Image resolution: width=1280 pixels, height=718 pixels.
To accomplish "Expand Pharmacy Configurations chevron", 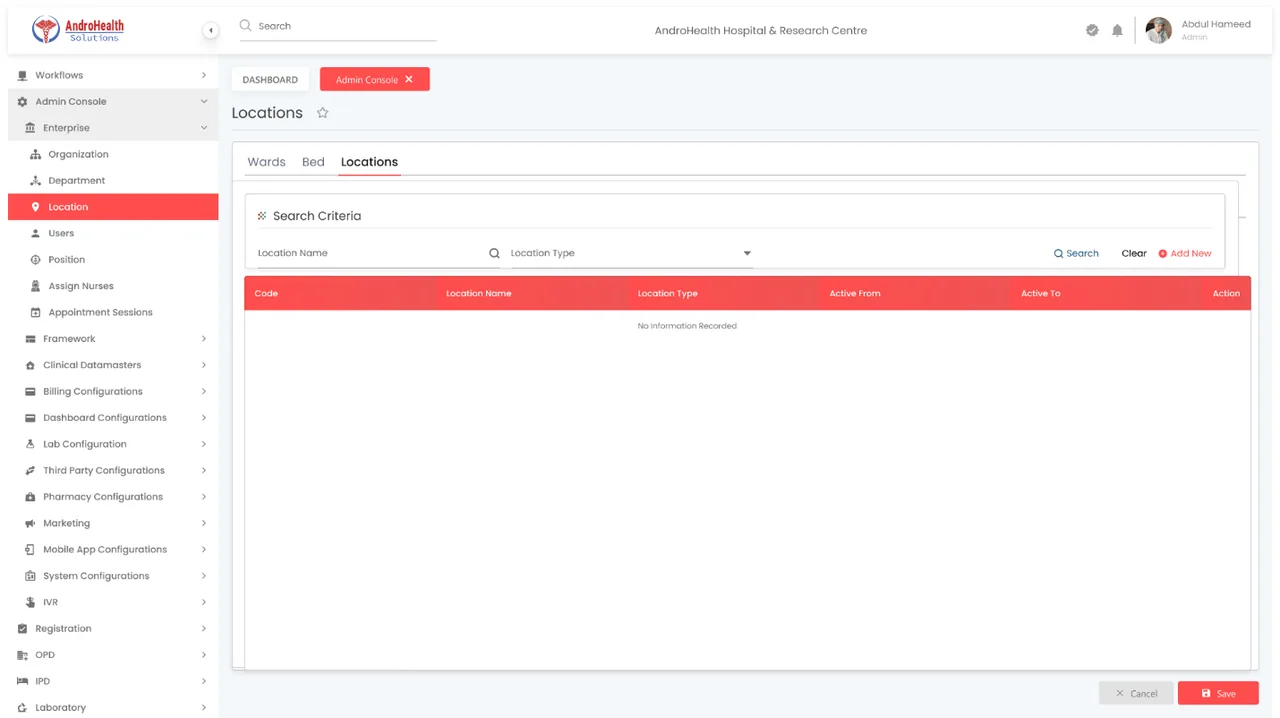I will point(204,497).
